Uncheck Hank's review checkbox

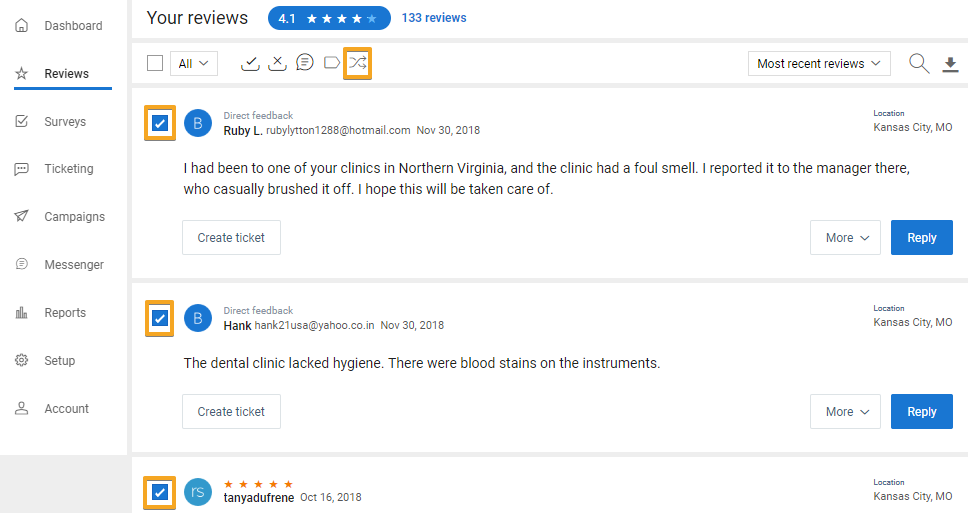pos(160,318)
